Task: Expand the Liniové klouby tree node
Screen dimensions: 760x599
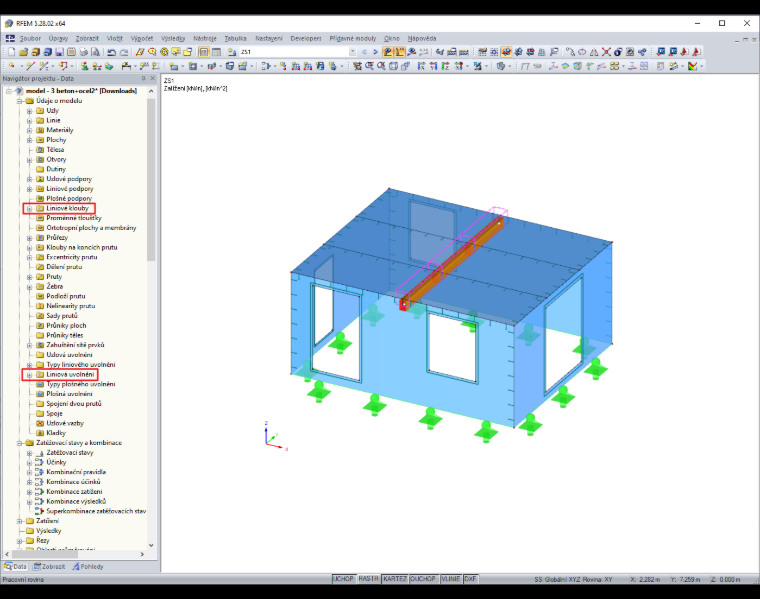Action: [x=29, y=208]
